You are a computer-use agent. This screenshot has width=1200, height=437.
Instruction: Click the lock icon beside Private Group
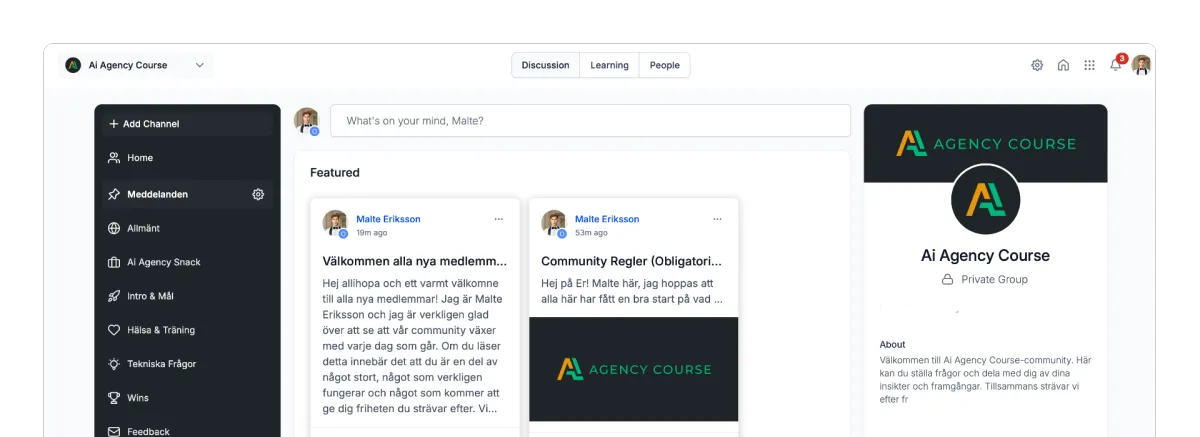[947, 279]
